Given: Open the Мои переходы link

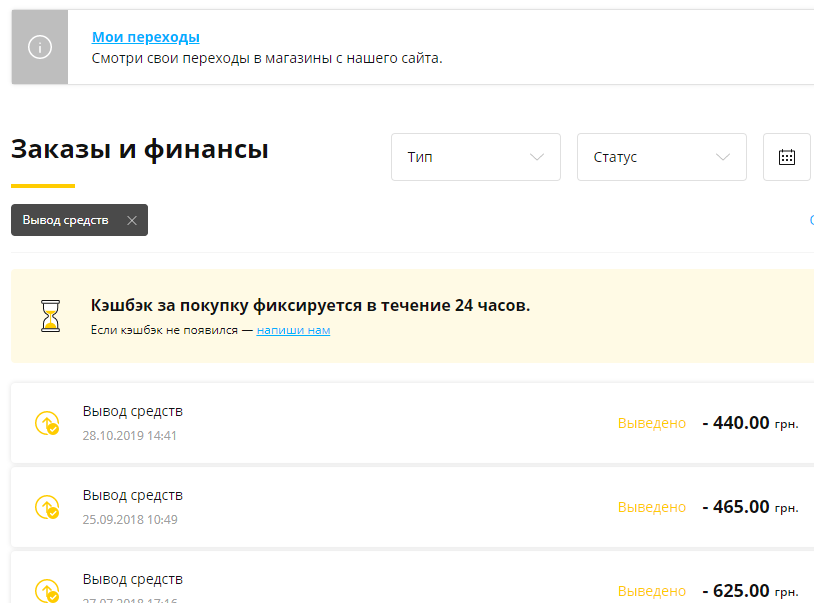Looking at the screenshot, I should [x=145, y=37].
